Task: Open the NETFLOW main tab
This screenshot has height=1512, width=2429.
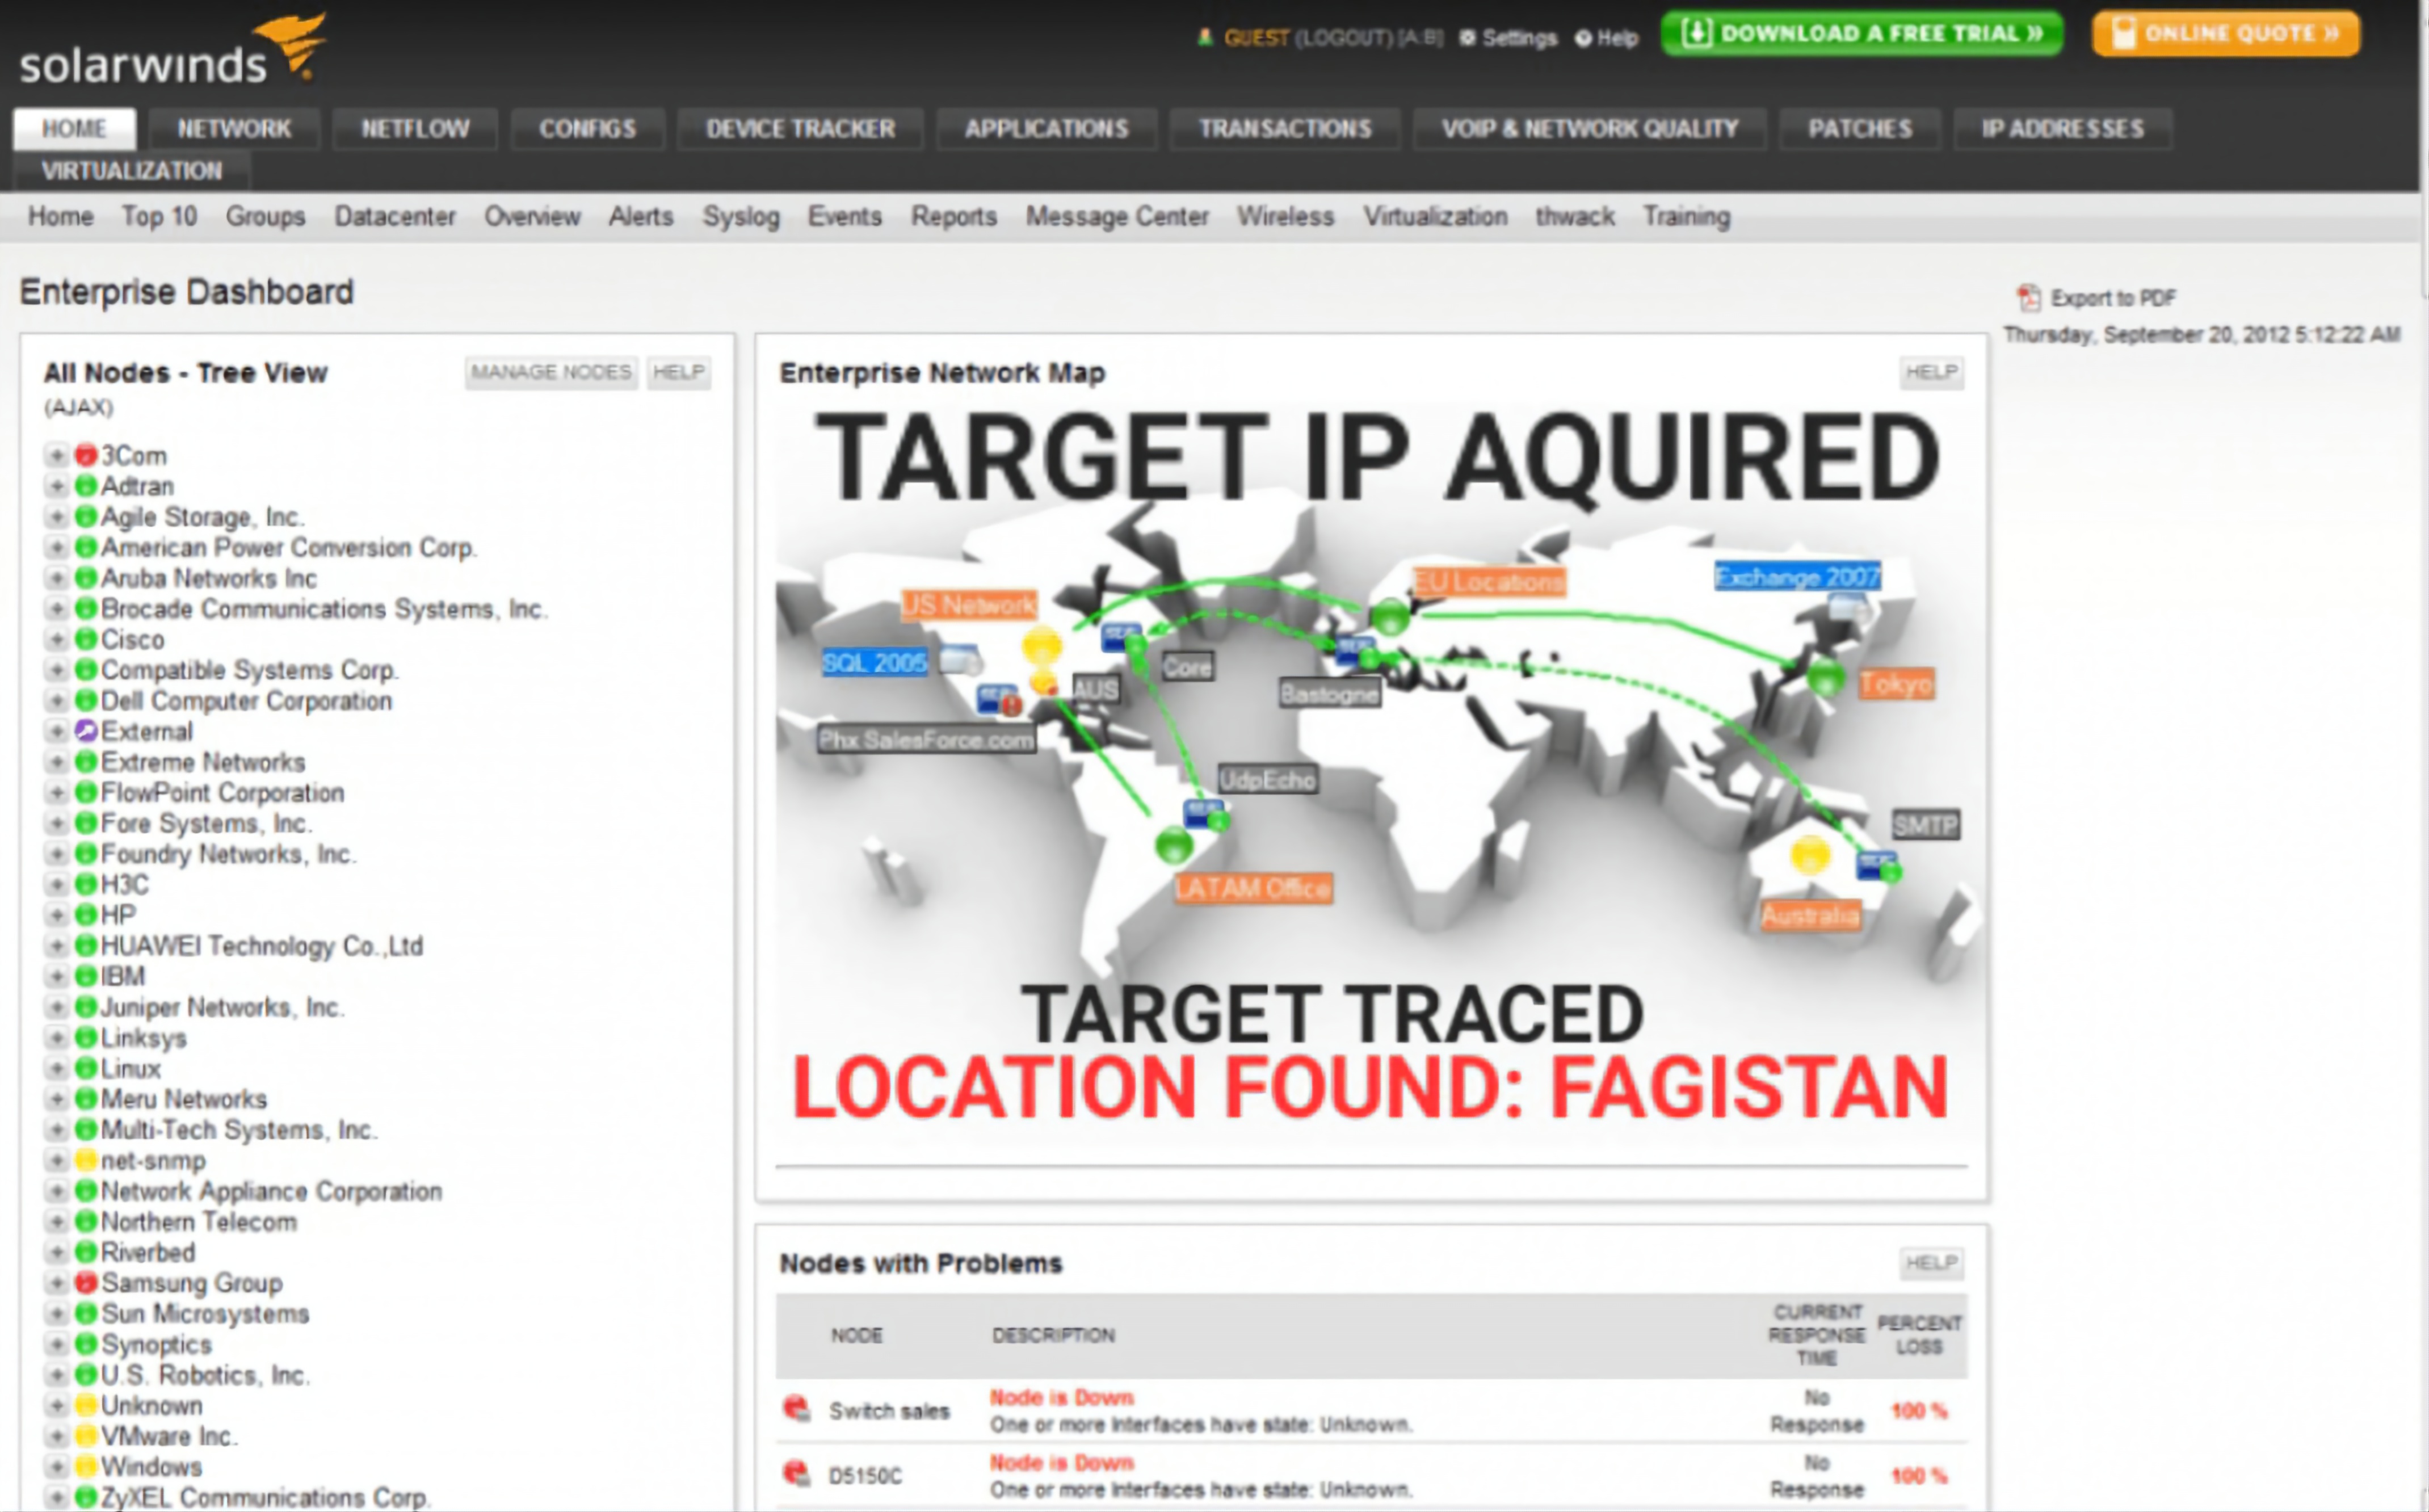Action: point(415,129)
